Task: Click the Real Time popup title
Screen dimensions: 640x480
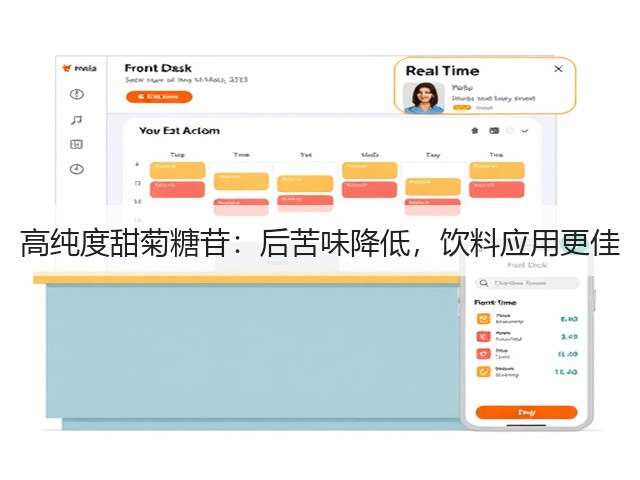Action: point(442,71)
